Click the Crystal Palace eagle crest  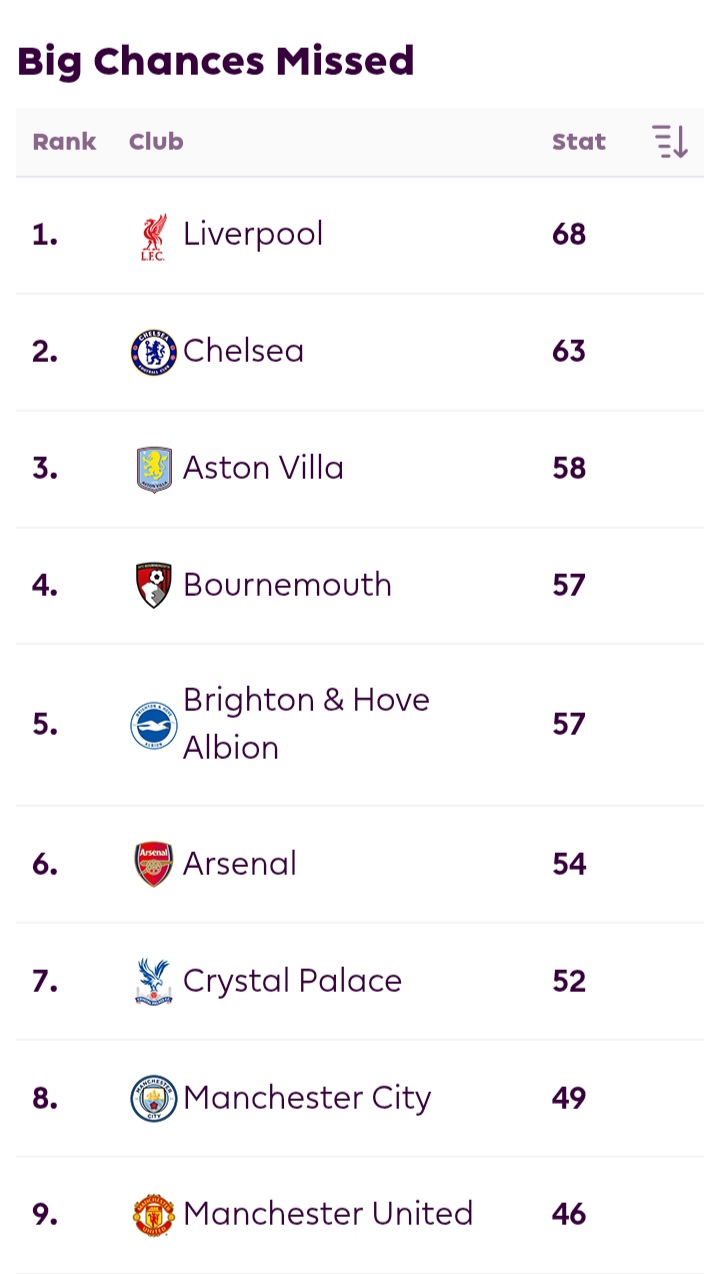coord(154,982)
